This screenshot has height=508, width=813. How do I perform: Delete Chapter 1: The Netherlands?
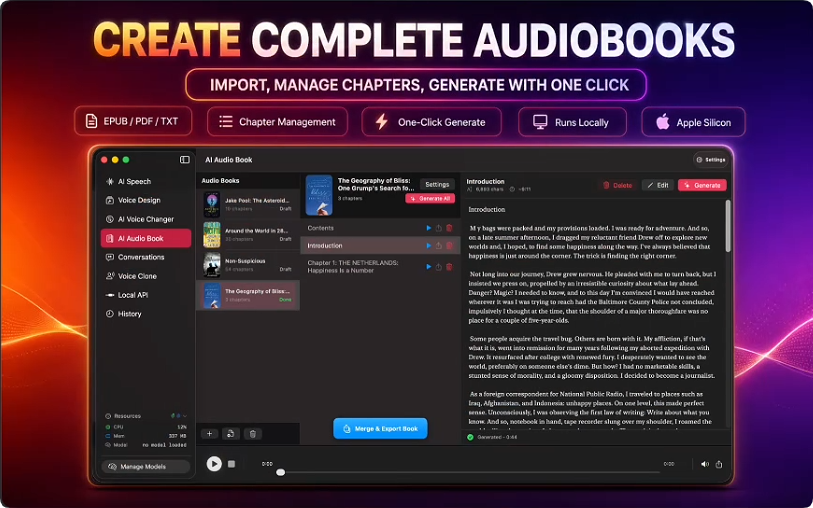(449, 266)
